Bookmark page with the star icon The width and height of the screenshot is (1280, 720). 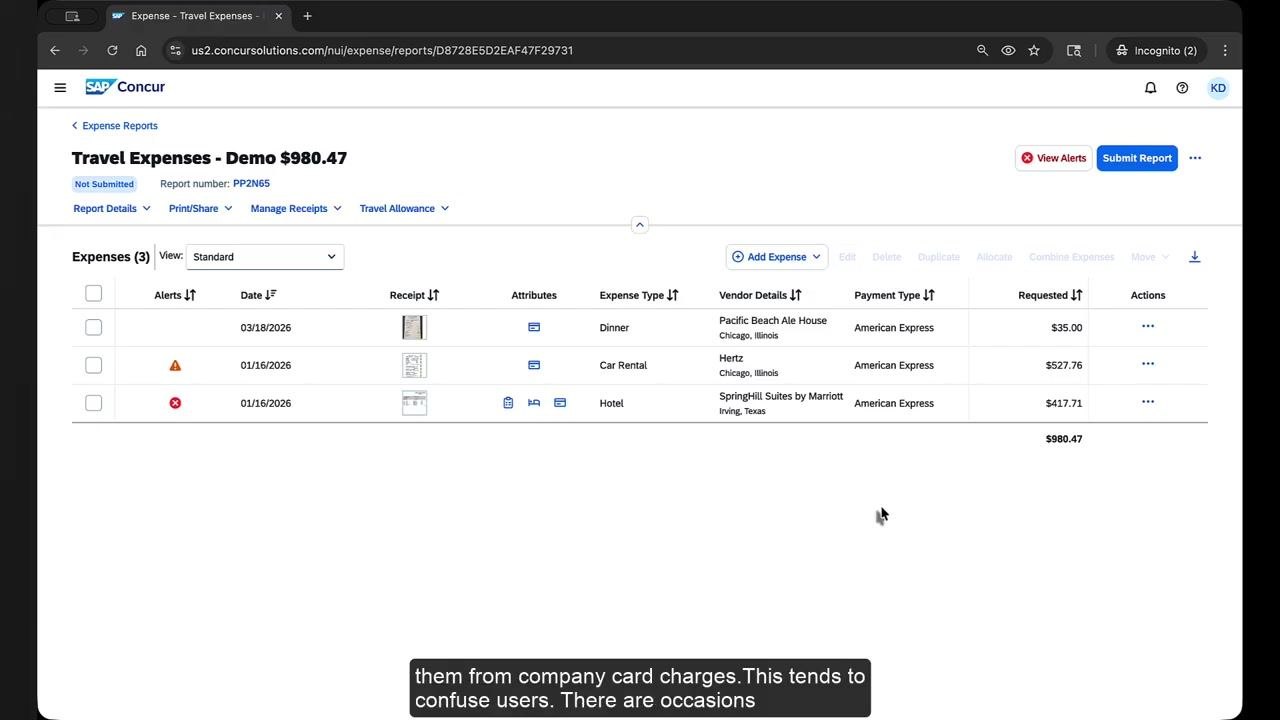click(1034, 50)
